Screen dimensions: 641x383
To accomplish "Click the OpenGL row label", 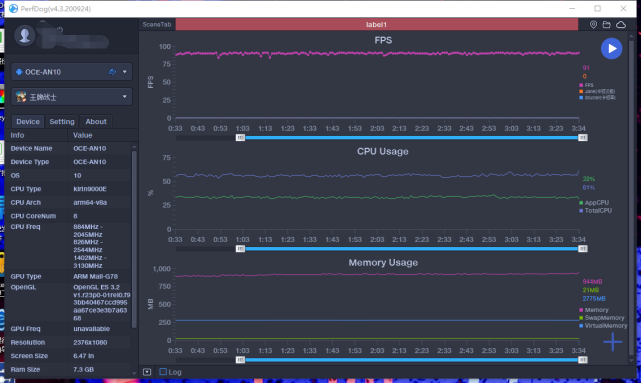I will [x=23, y=287].
